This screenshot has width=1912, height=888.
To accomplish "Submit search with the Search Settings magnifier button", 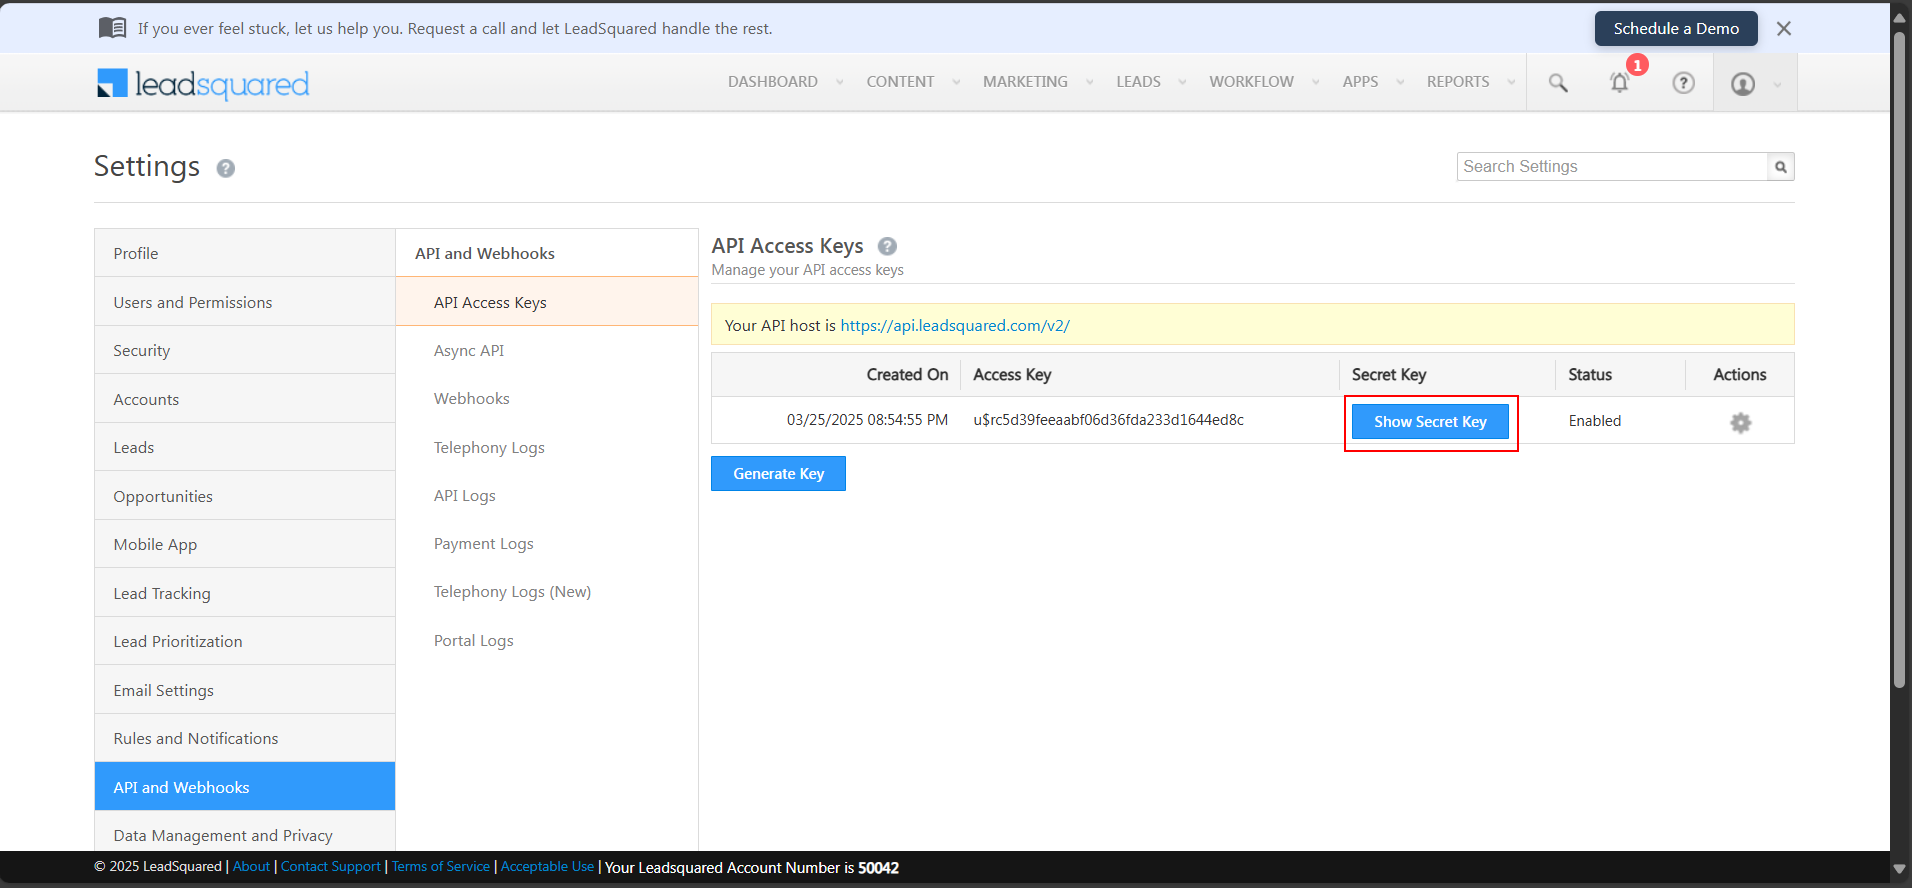I will (1781, 167).
